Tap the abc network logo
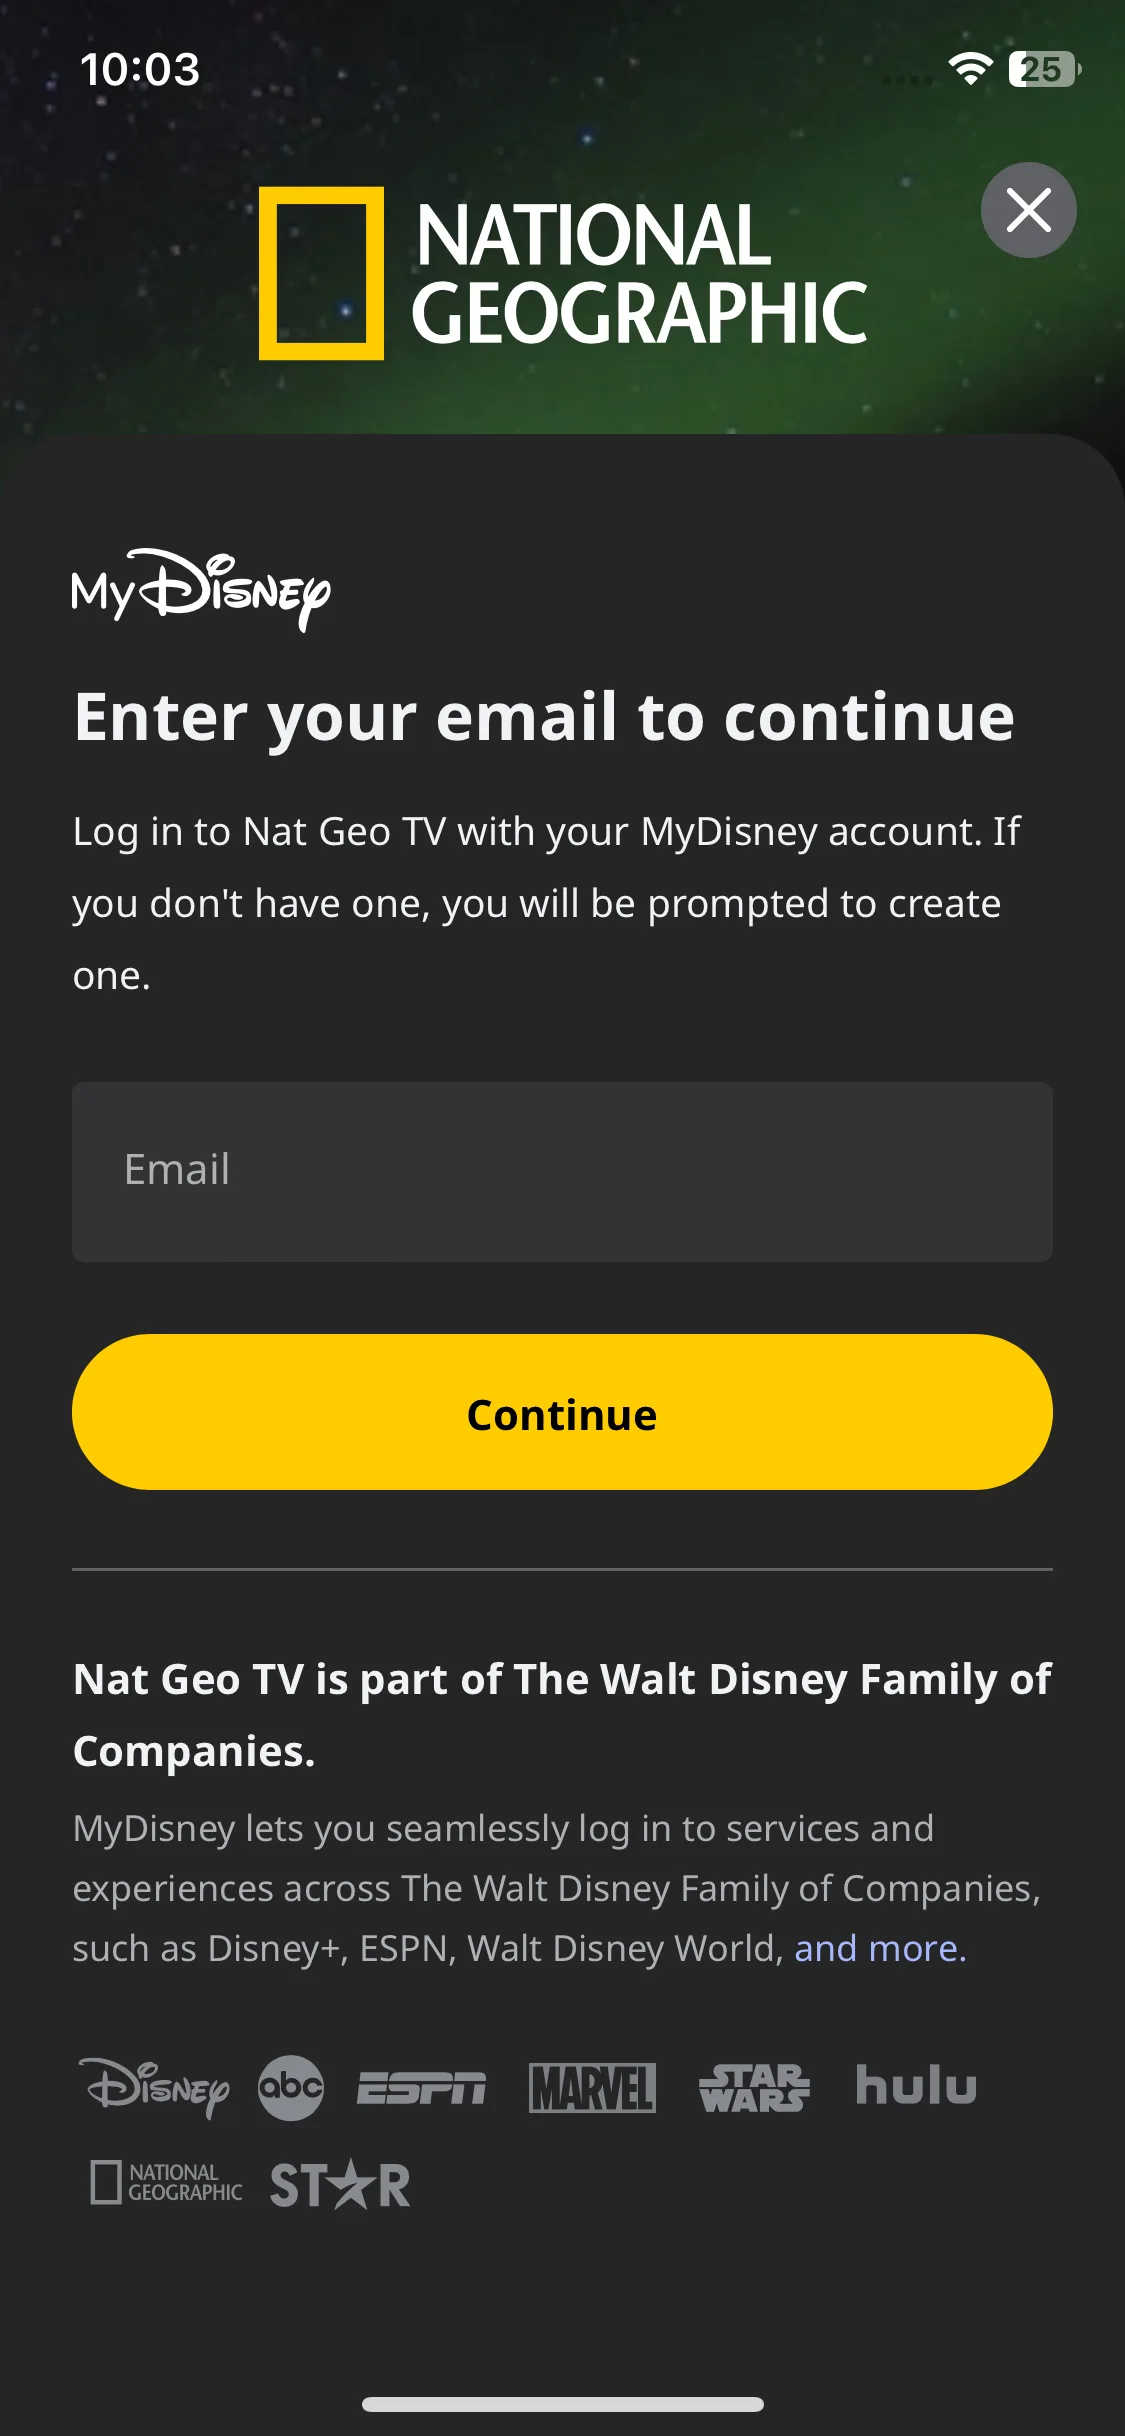1125x2436 pixels. coord(290,2087)
